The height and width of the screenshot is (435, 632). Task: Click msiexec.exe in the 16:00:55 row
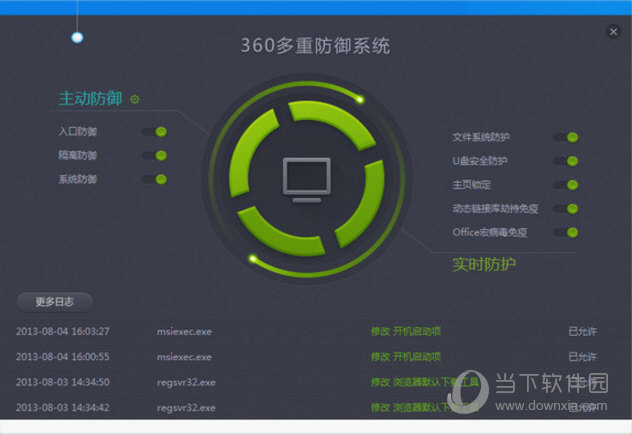point(184,357)
